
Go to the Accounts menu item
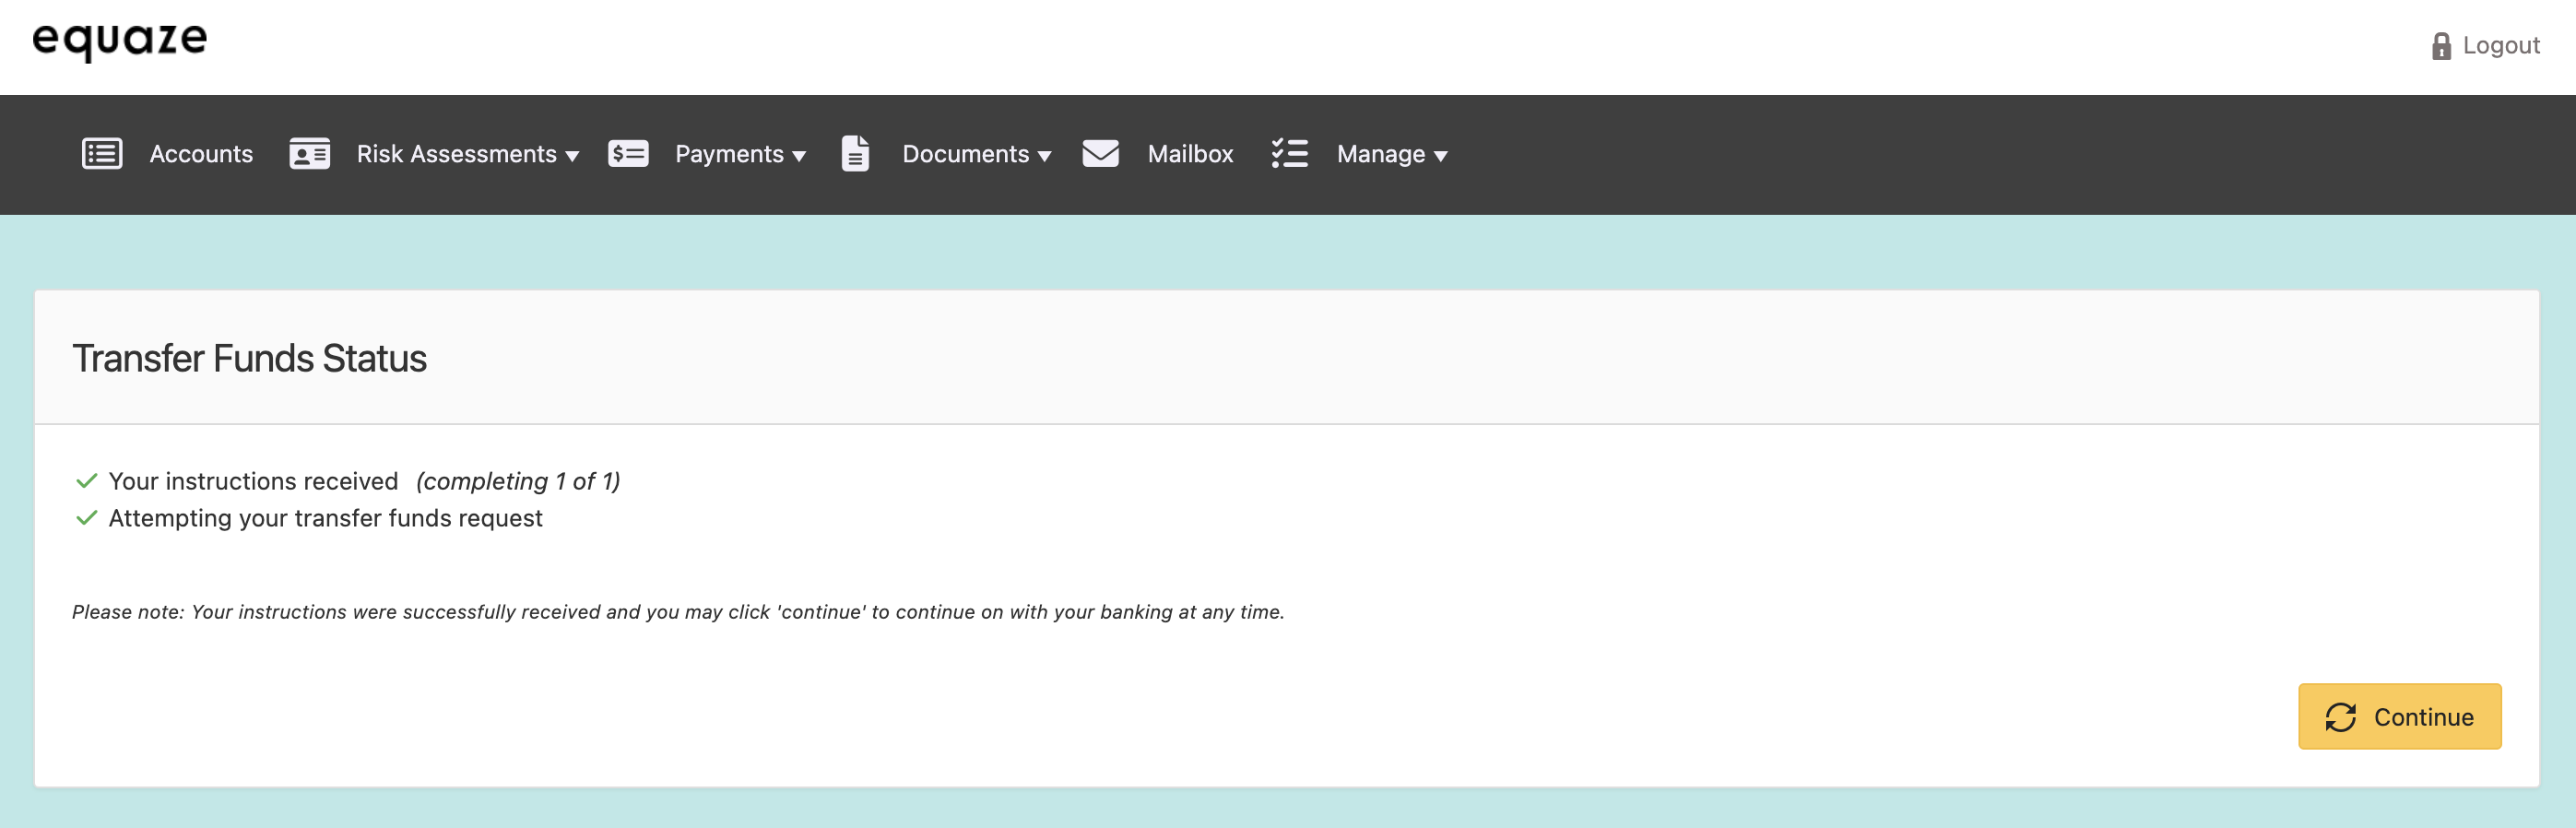(201, 154)
